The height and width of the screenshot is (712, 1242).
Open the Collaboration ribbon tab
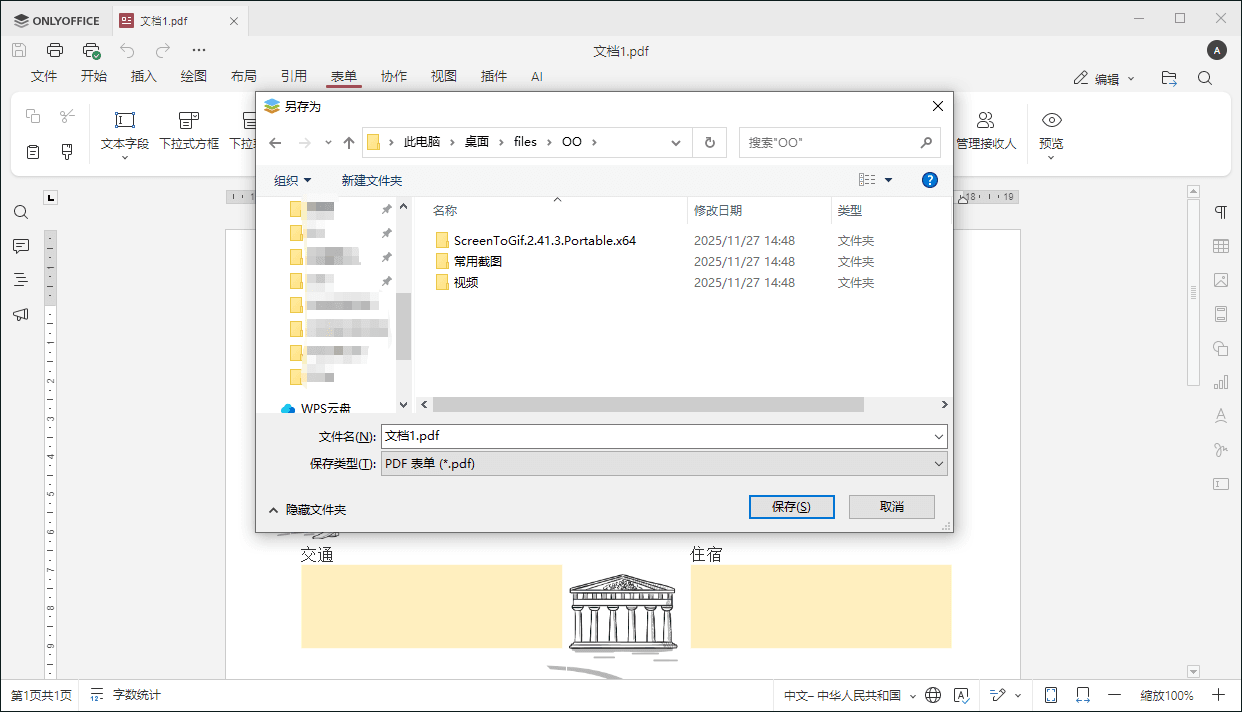tap(394, 76)
